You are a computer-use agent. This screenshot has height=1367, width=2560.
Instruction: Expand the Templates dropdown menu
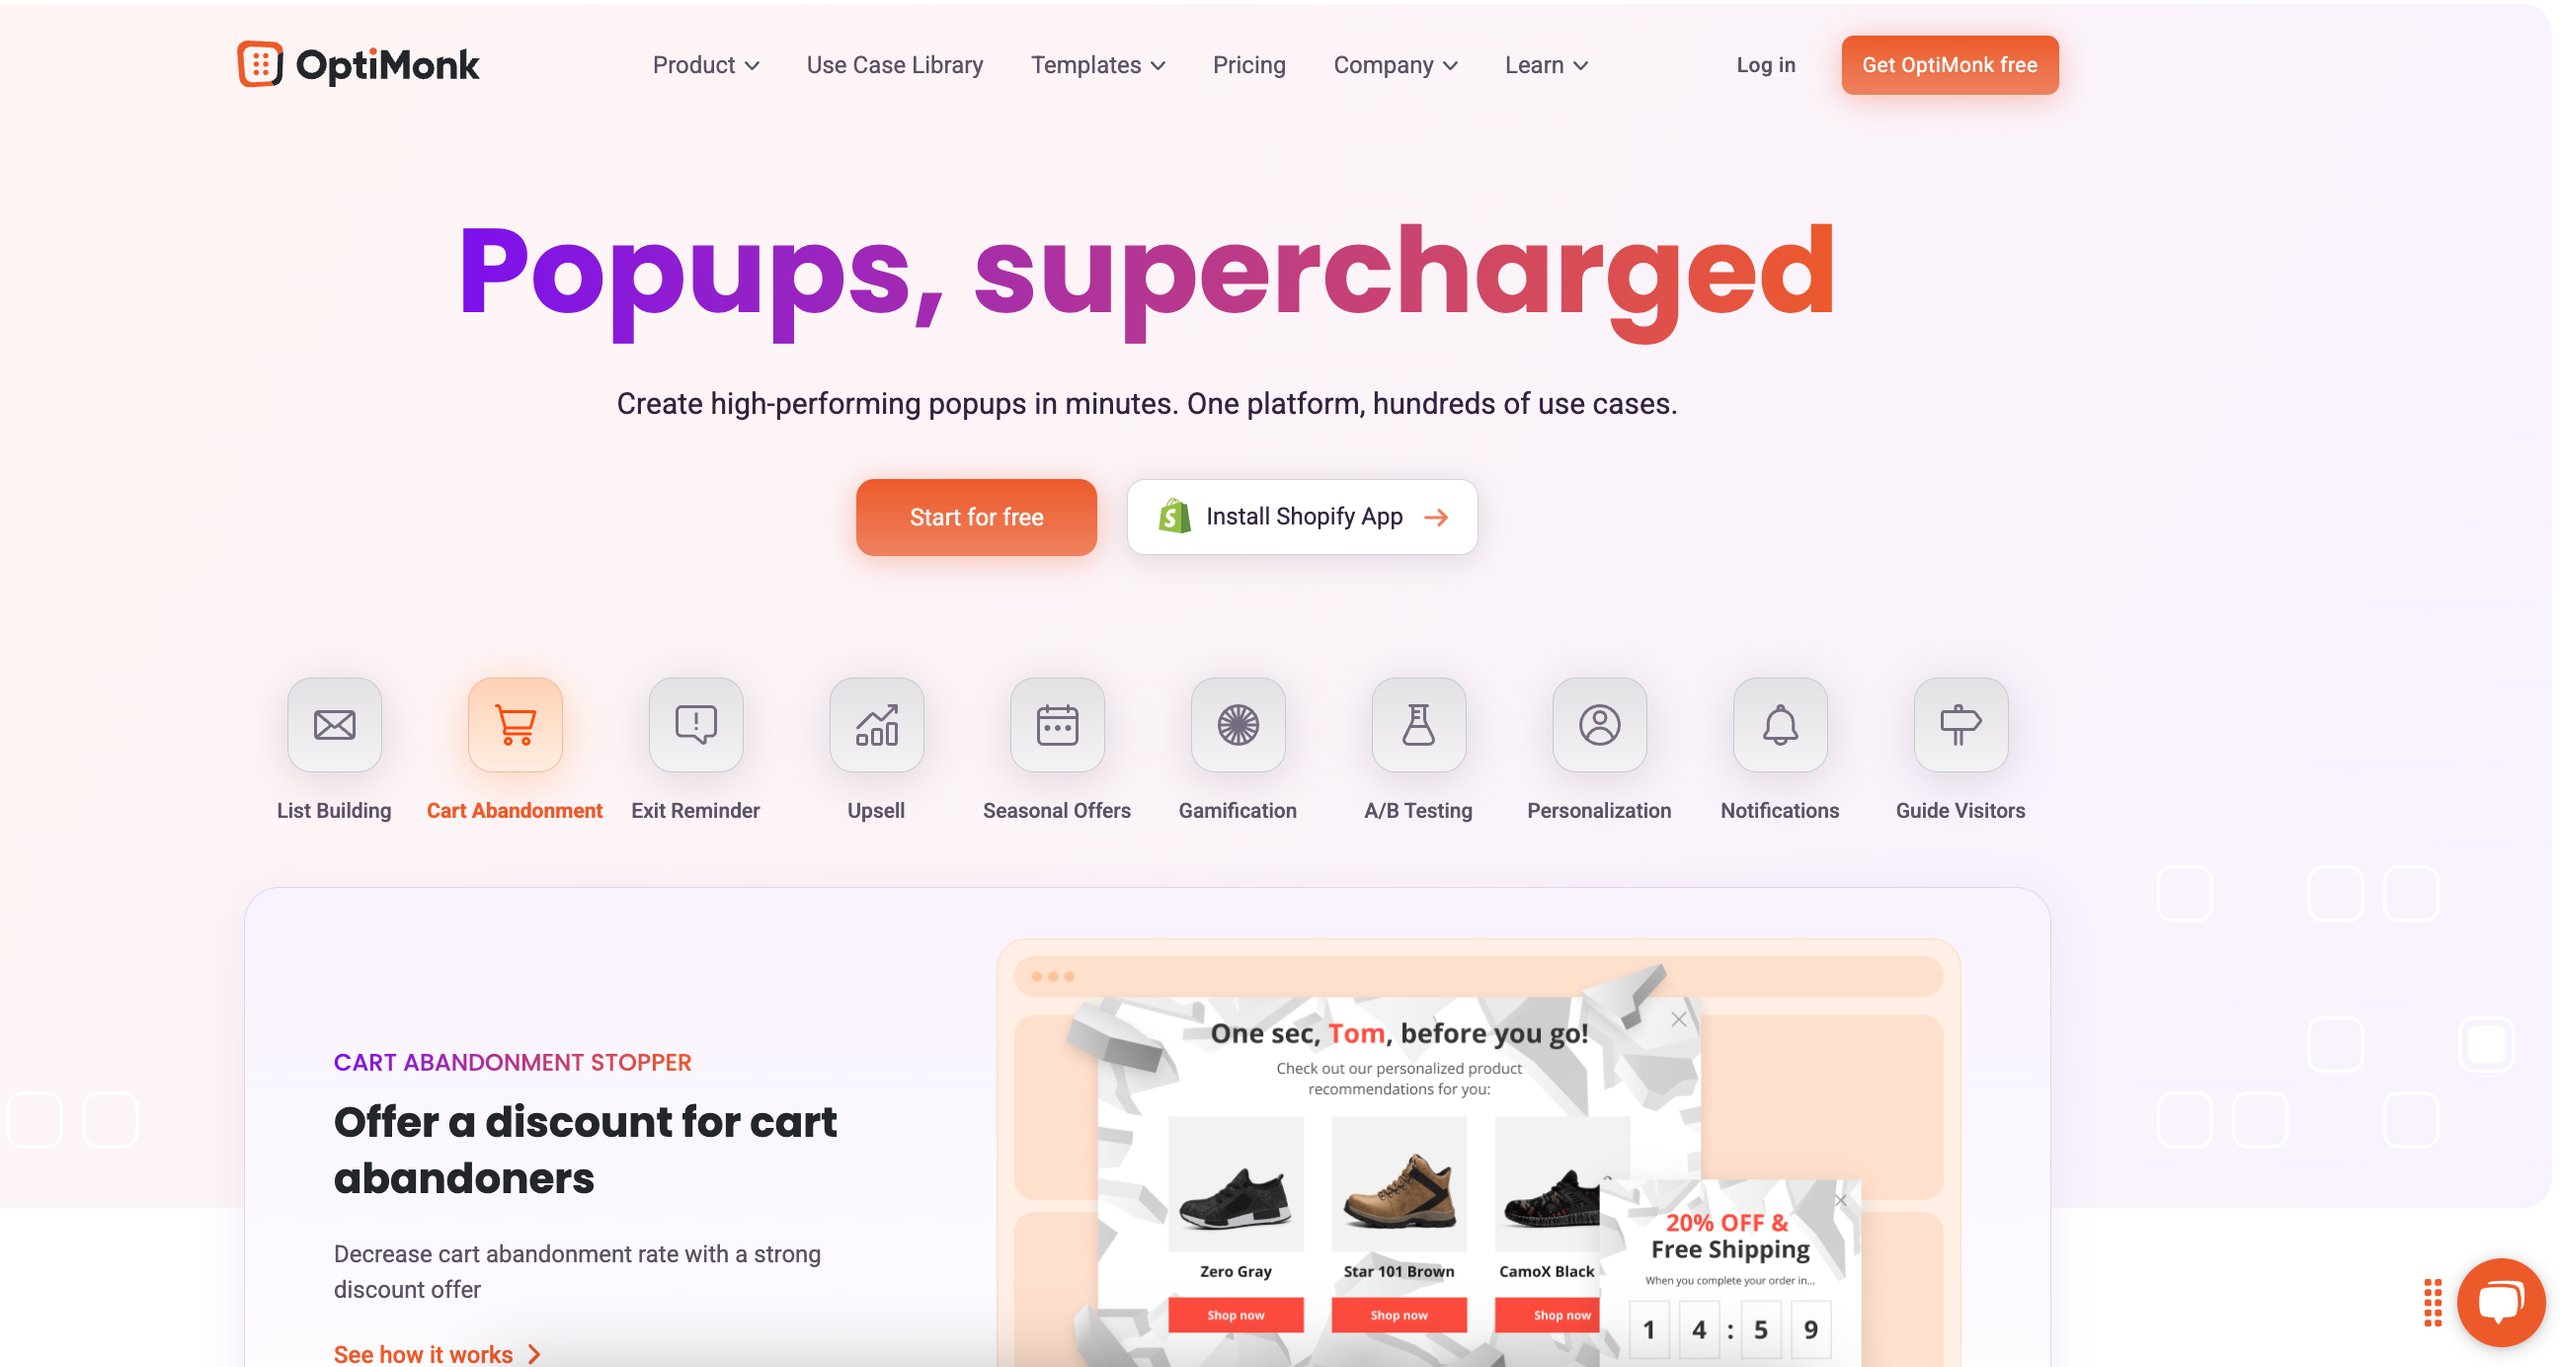(x=1097, y=64)
